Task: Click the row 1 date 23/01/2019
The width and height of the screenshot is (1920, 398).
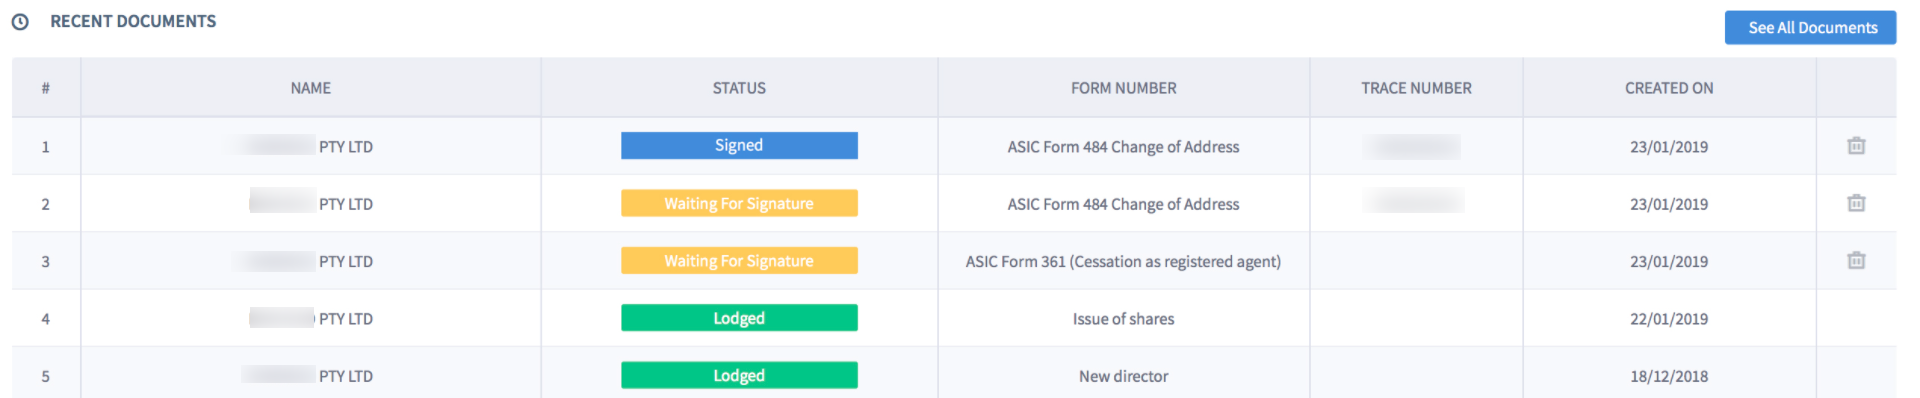Action: point(1669,147)
